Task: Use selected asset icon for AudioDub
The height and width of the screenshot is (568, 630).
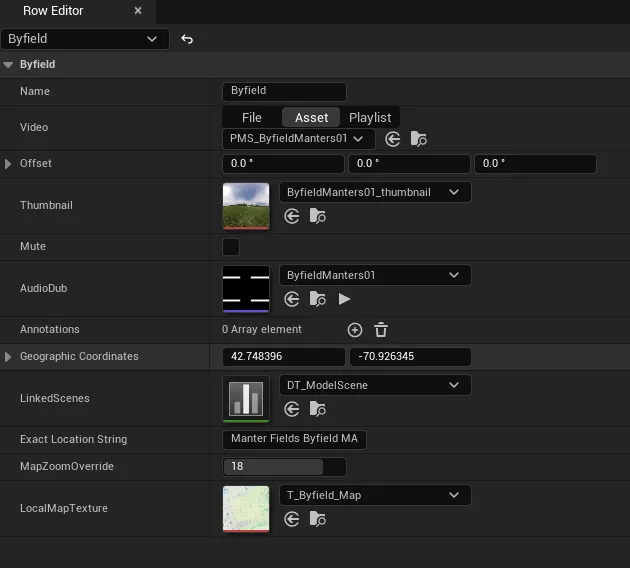Action: point(292,299)
